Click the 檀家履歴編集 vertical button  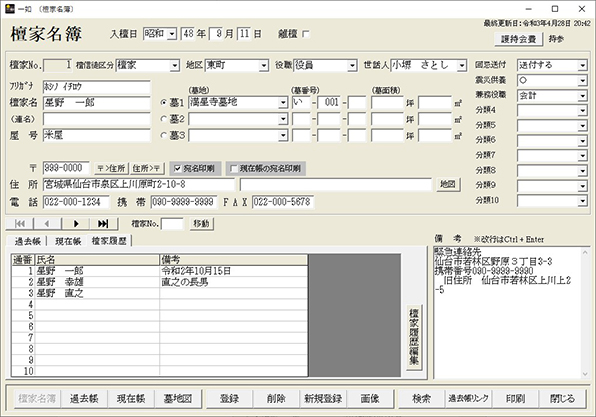[x=414, y=336]
